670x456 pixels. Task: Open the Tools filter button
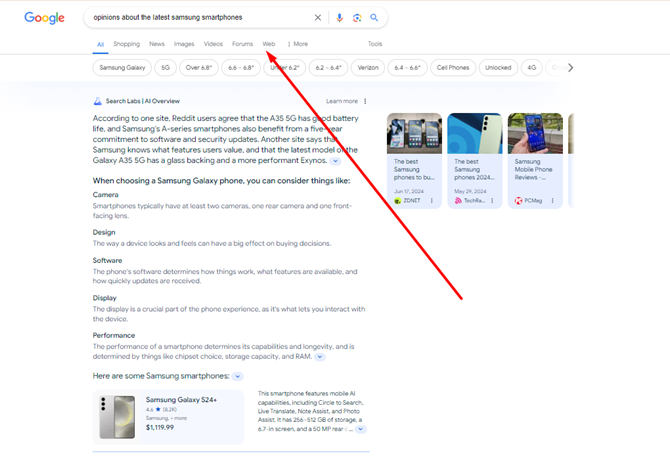(375, 44)
